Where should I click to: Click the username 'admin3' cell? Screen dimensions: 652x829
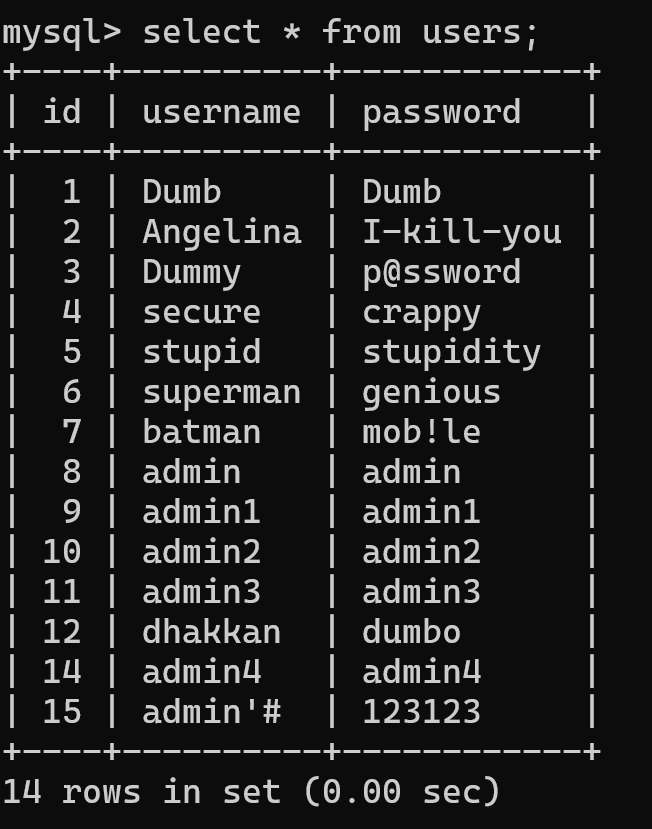point(201,591)
